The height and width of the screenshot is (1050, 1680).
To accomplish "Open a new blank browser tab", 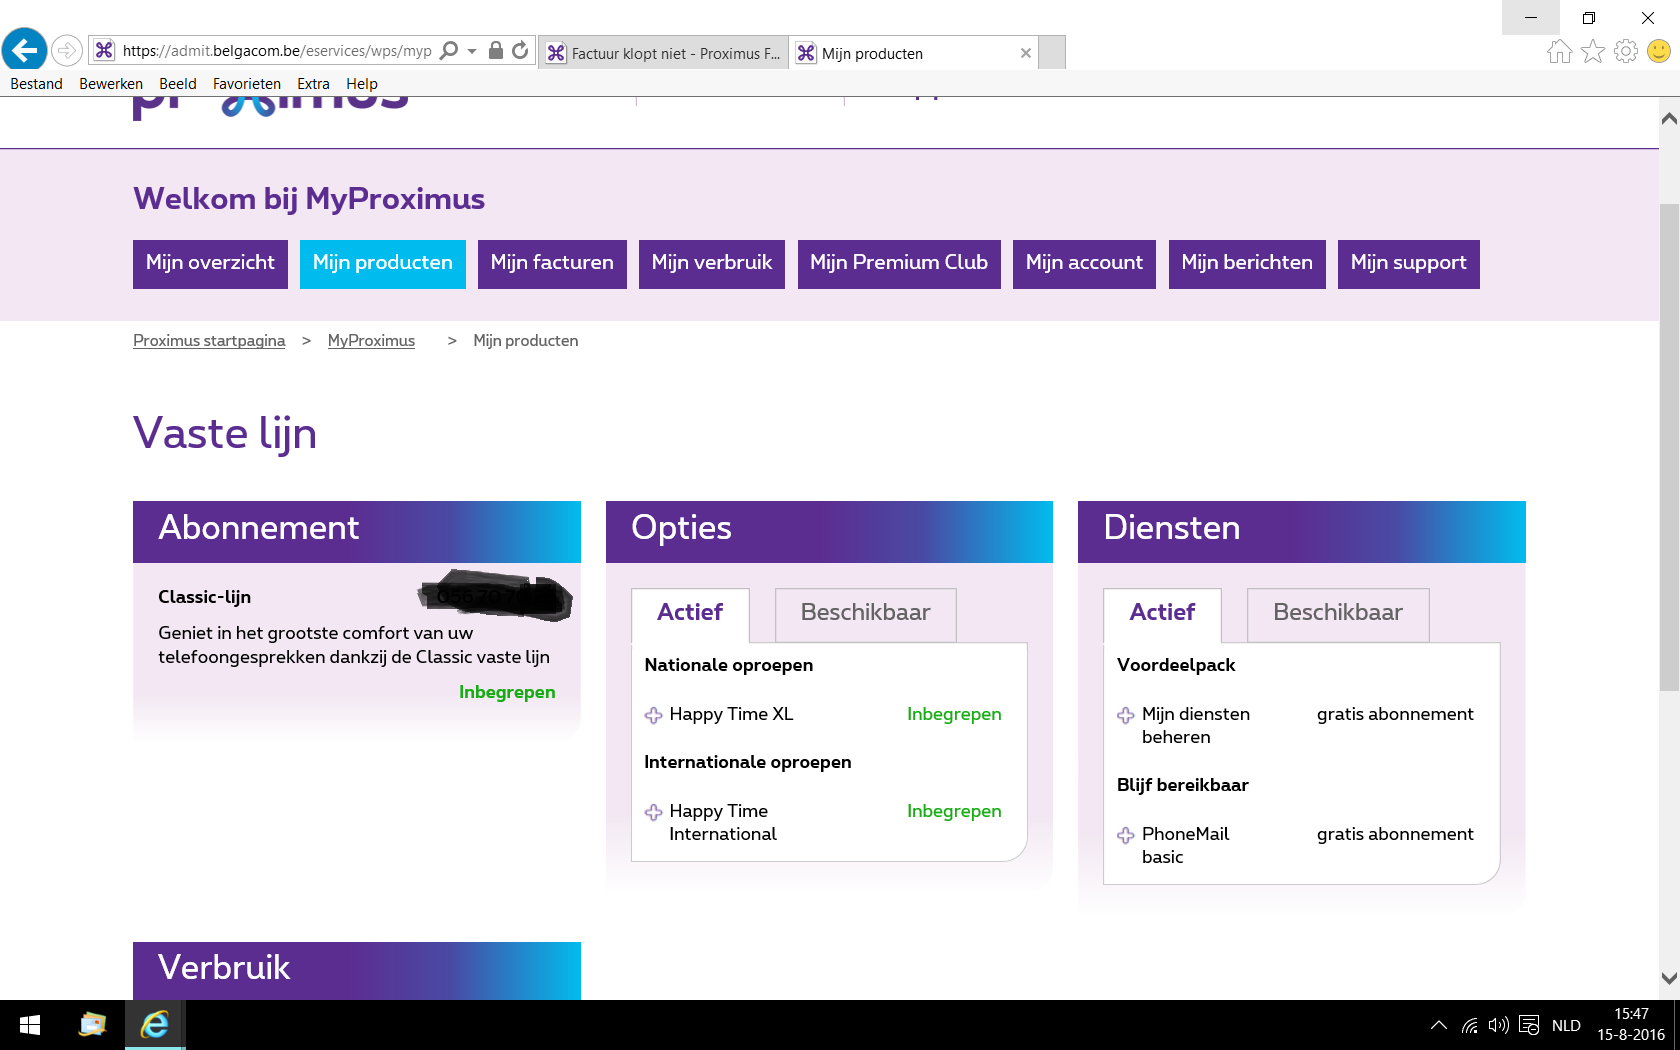I will 1052,52.
